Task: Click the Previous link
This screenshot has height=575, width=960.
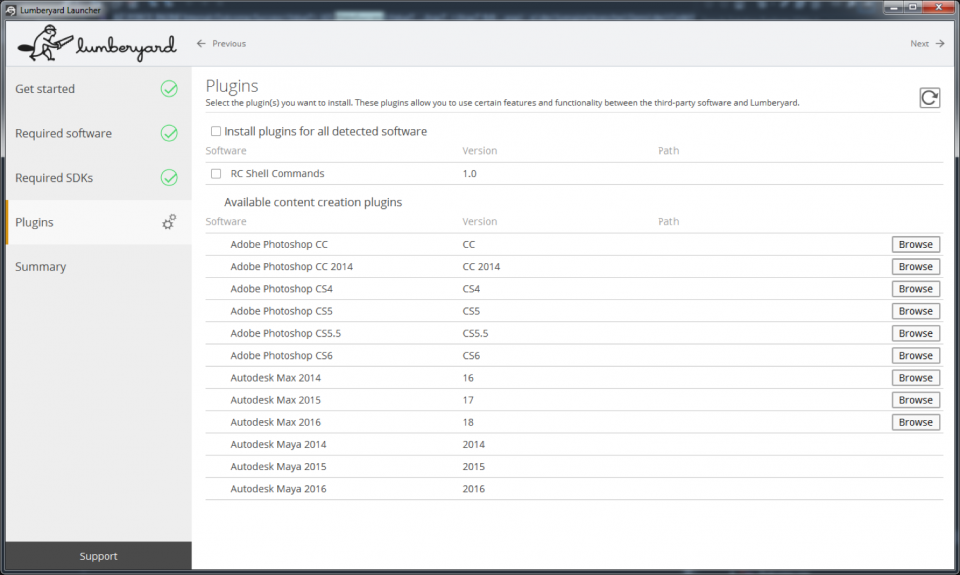Action: 229,43
